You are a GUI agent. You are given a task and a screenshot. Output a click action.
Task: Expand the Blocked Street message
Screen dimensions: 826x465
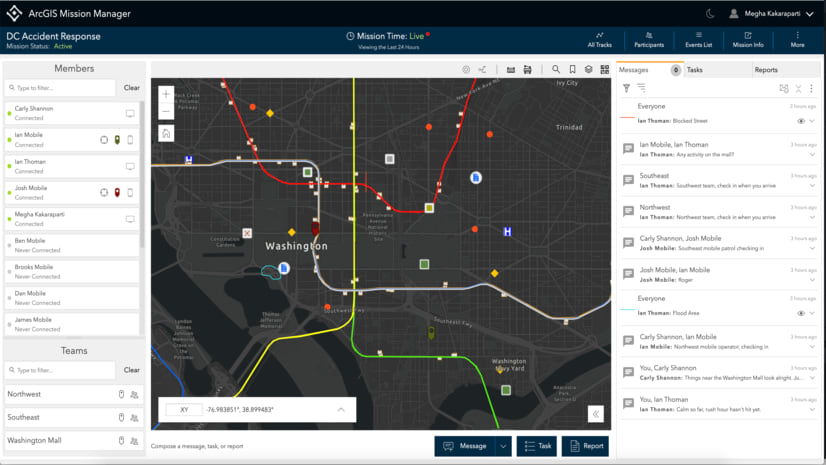click(x=812, y=121)
